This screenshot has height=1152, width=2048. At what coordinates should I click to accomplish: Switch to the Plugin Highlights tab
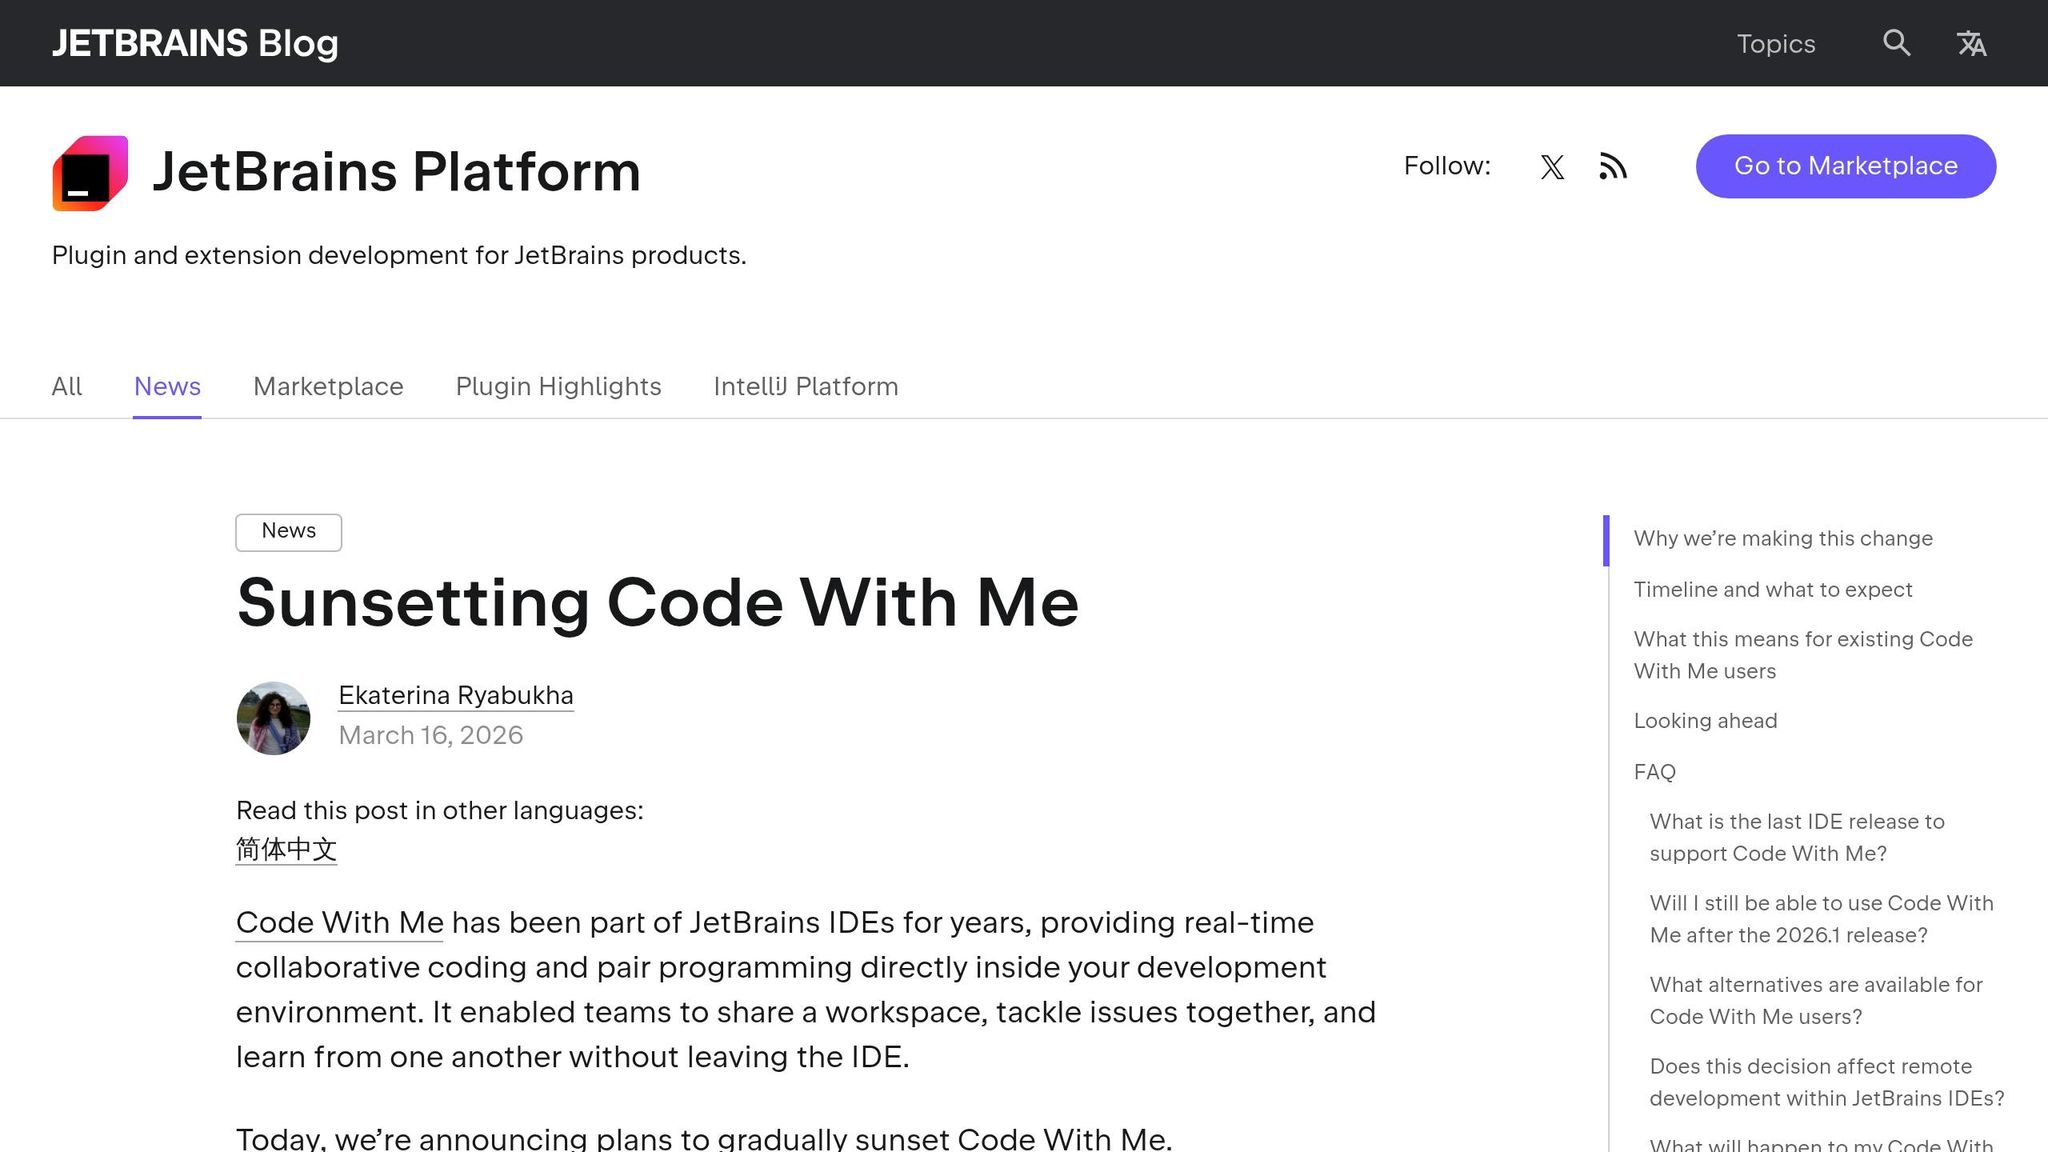(x=558, y=387)
